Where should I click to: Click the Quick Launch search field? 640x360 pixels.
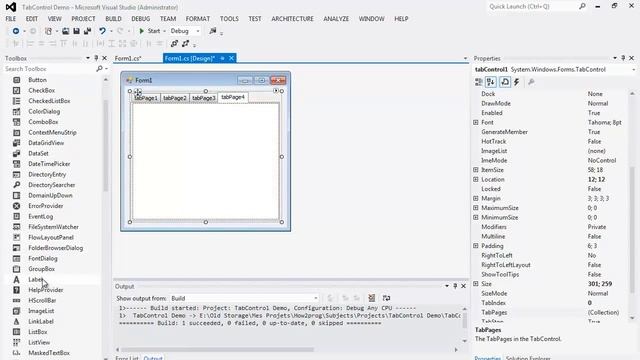click(533, 7)
